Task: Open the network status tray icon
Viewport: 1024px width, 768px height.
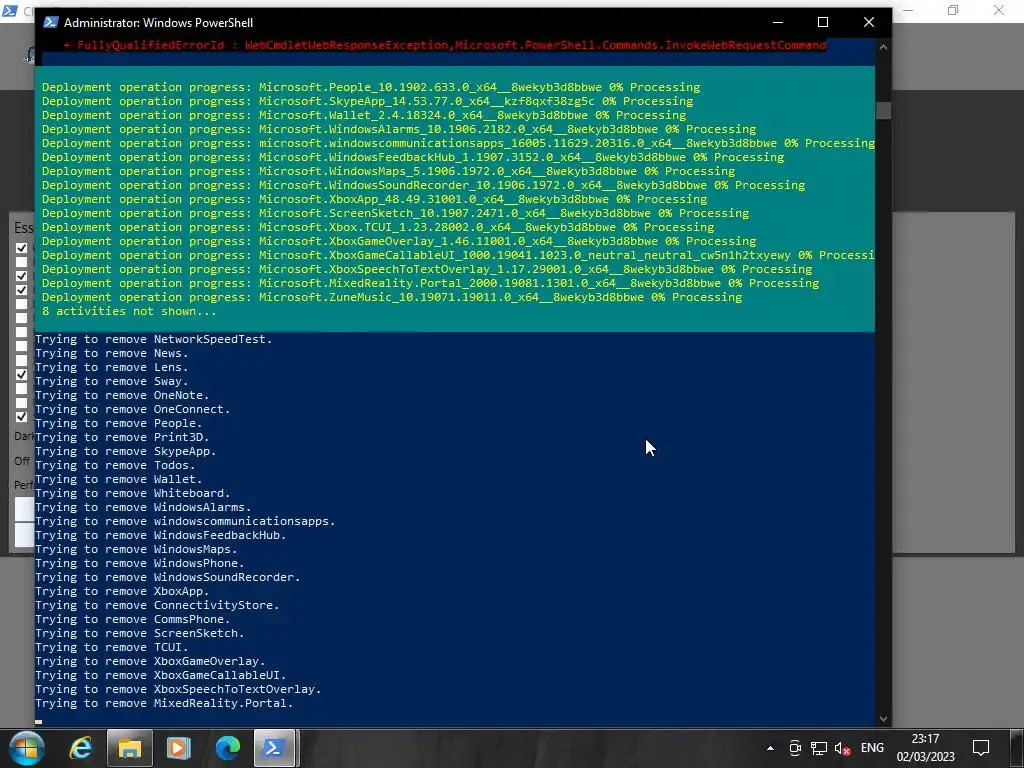Action: click(819, 748)
